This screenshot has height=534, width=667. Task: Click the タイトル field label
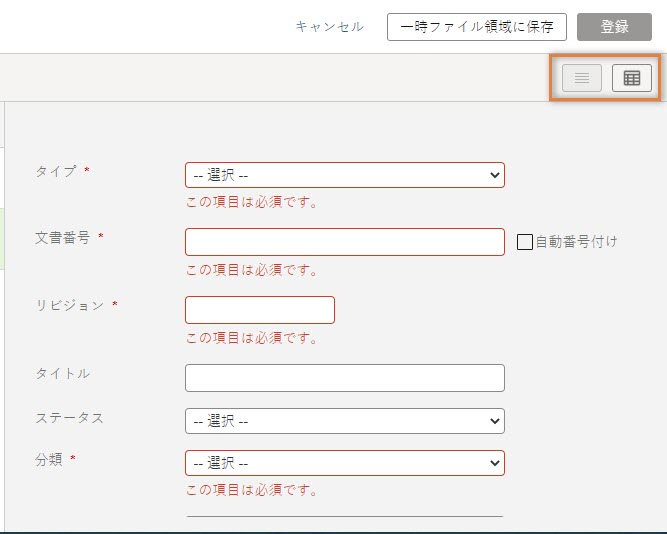[x=63, y=373]
